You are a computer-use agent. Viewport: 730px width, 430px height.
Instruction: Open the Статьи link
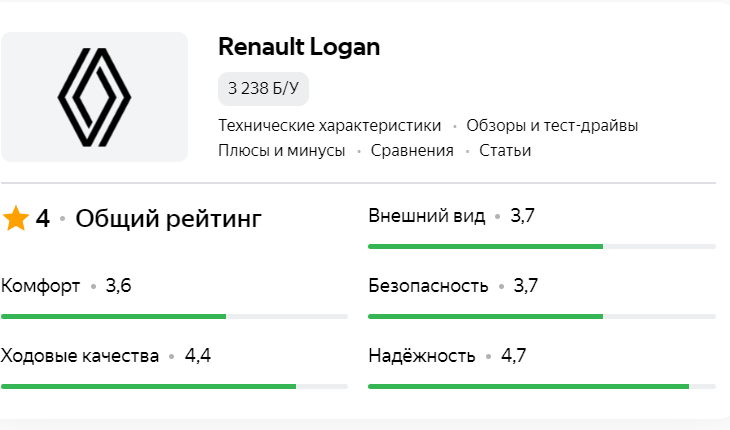(x=505, y=150)
